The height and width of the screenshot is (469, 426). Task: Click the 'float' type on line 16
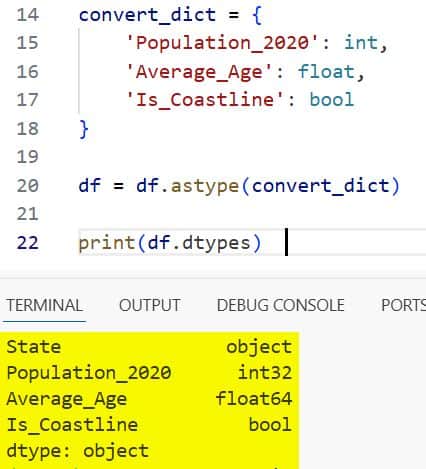click(326, 72)
